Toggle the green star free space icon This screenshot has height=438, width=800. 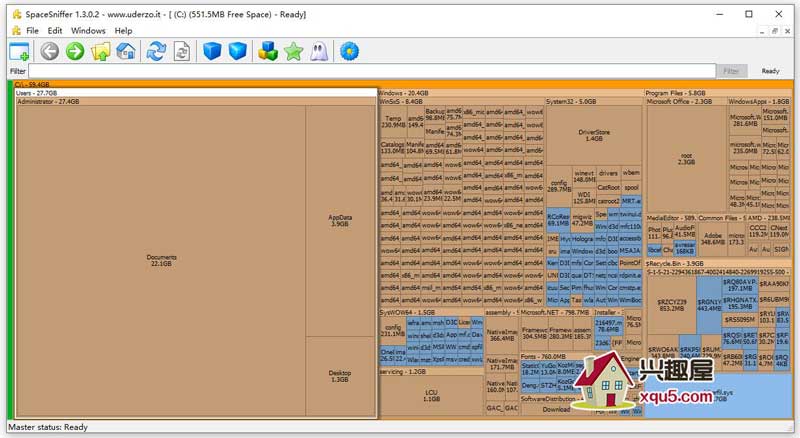tap(293, 51)
